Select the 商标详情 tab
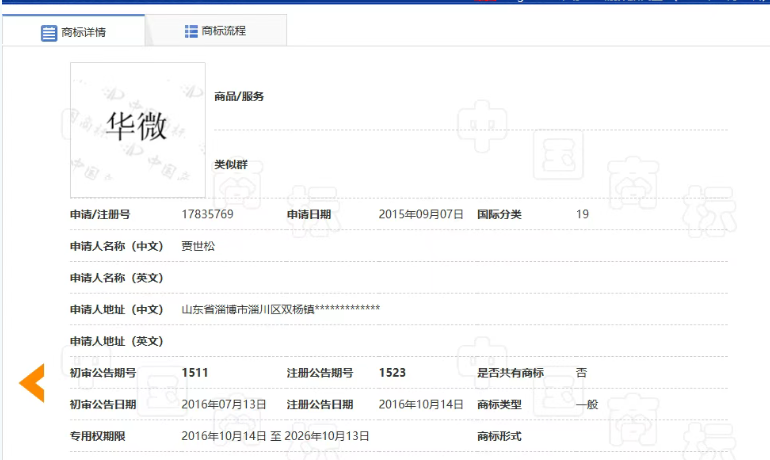This screenshot has height=460, width=770. coord(73,32)
